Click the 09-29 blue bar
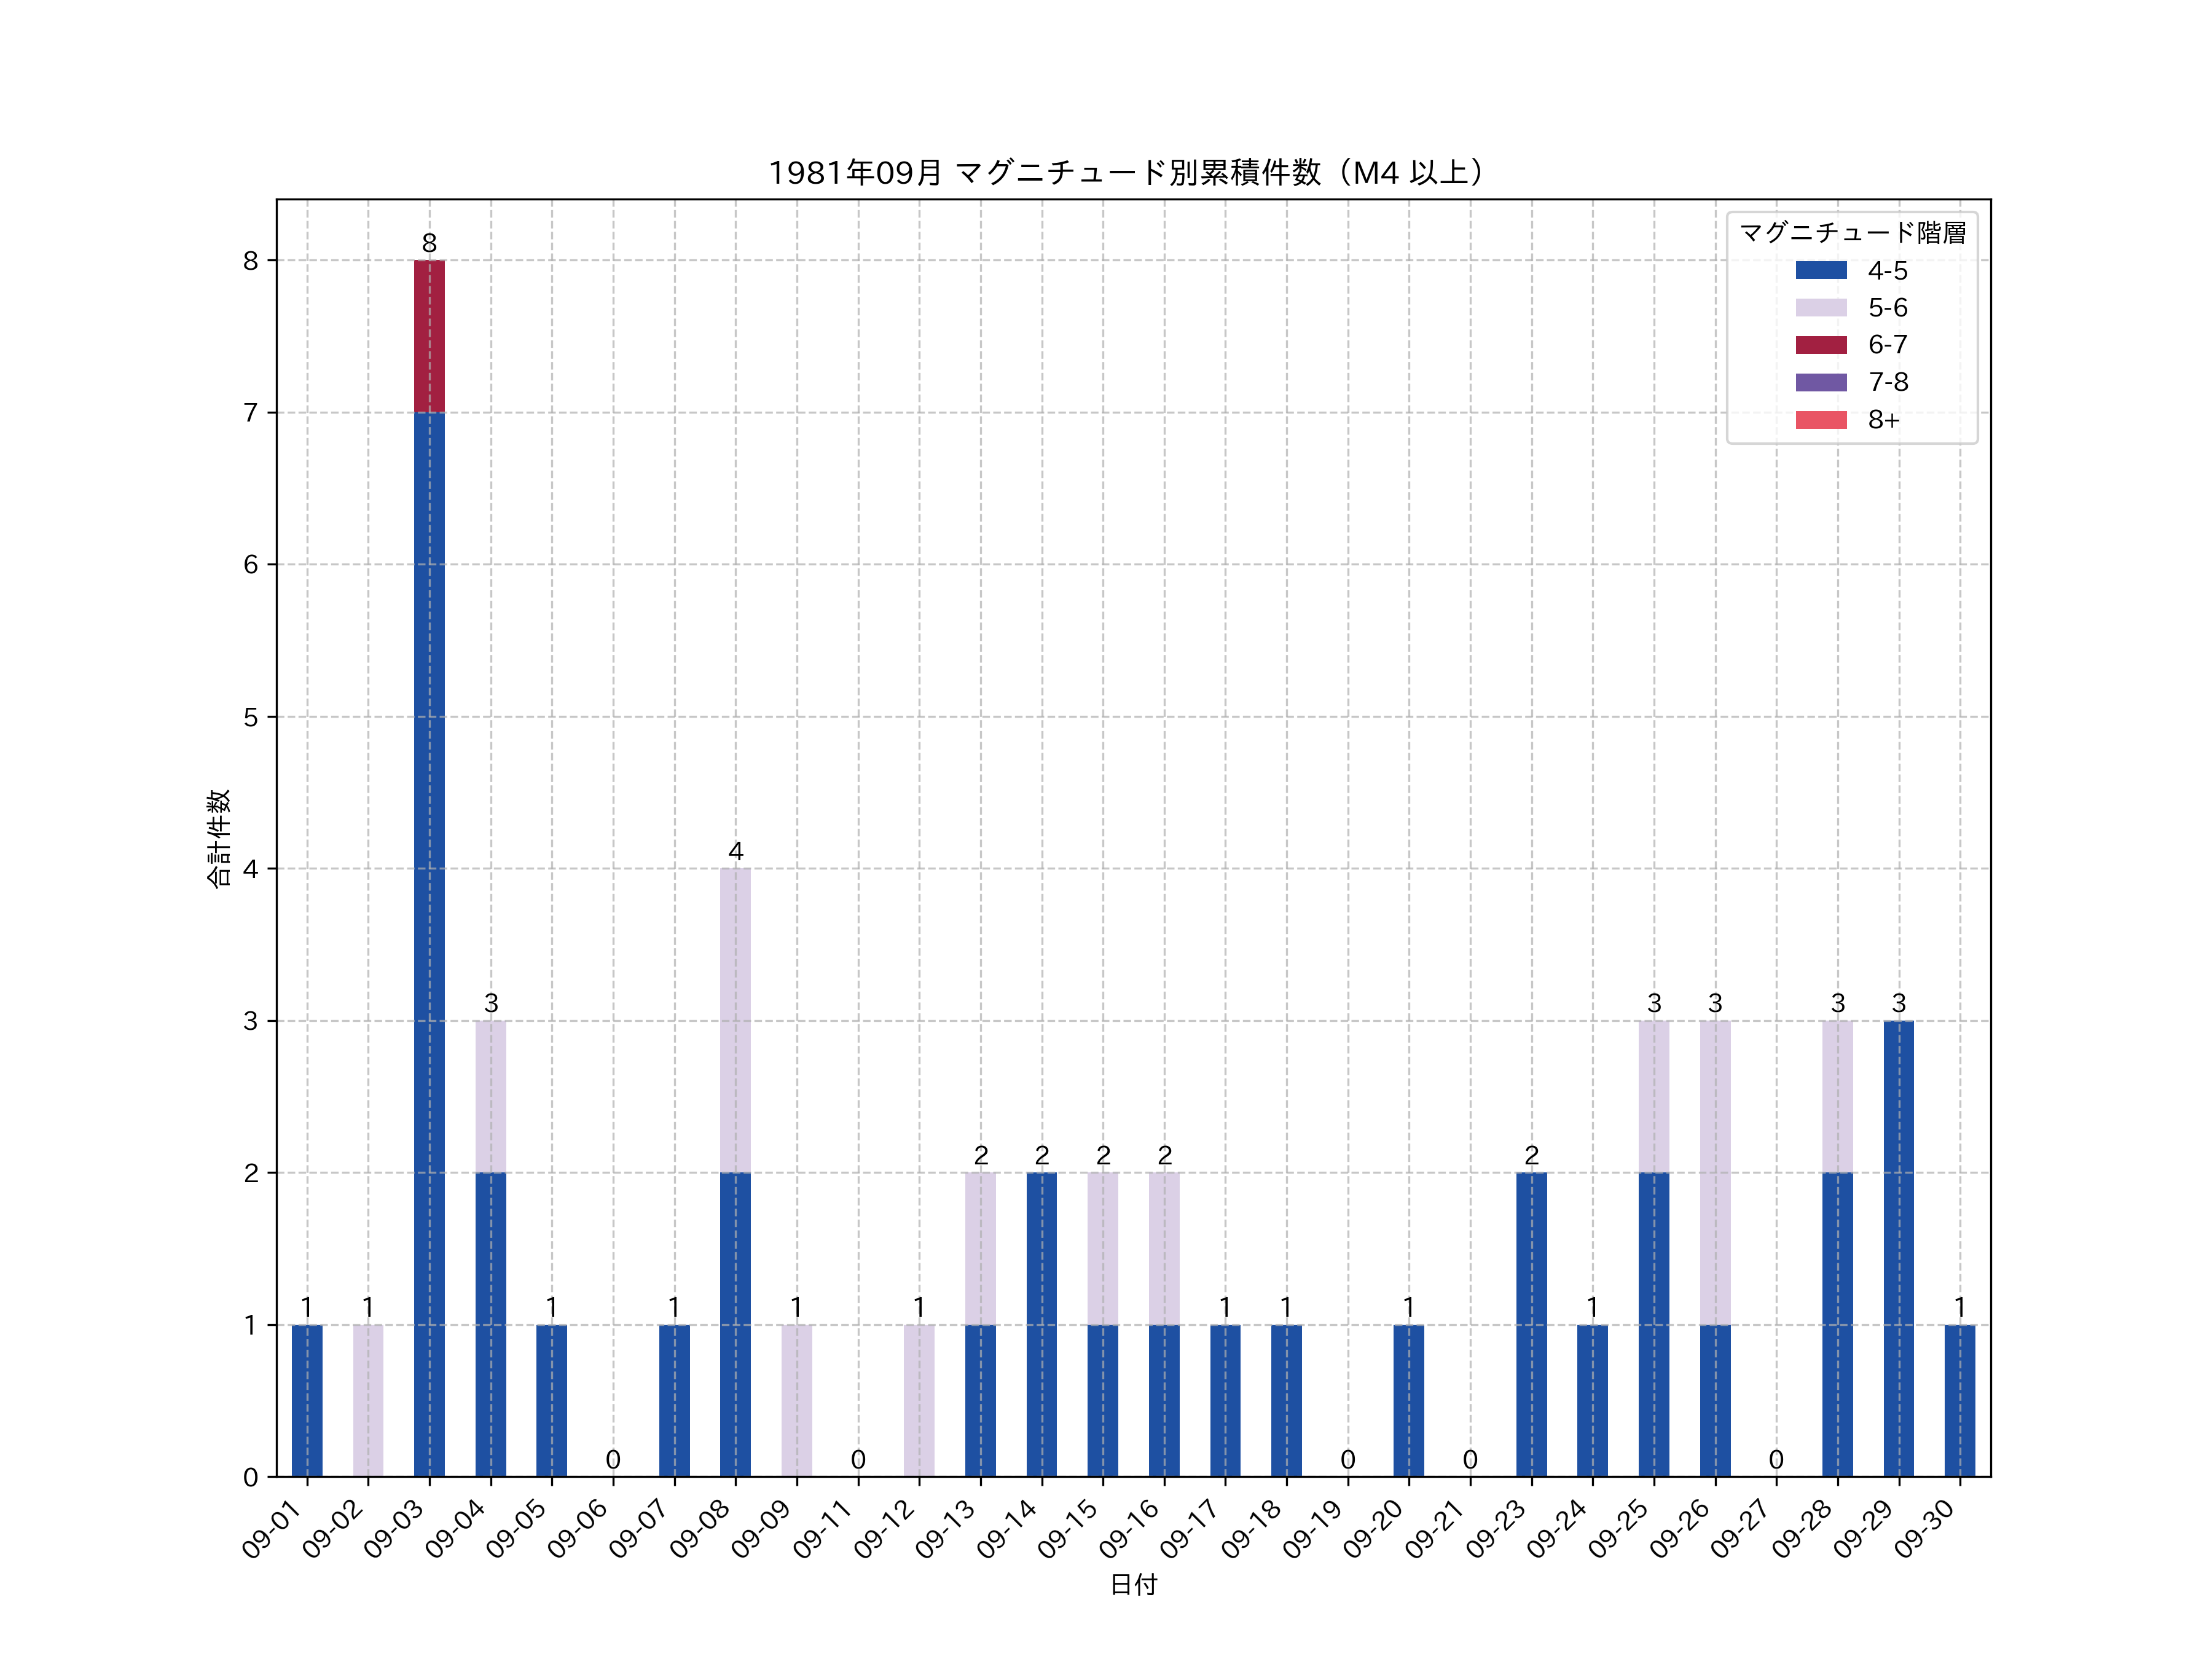This screenshot has height=1659, width=2212. 1898,1248
